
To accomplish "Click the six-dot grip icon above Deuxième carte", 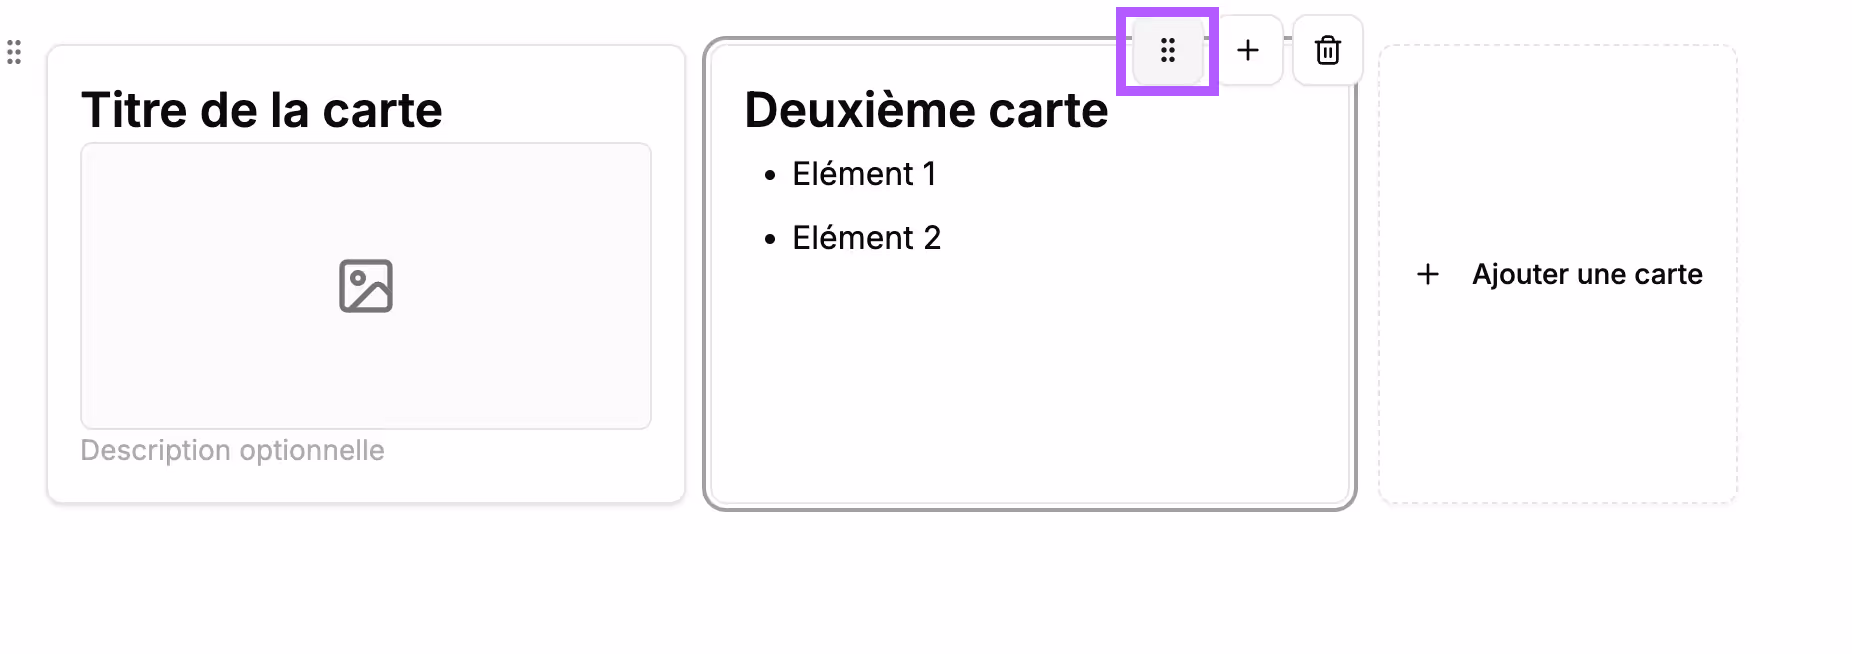I will pyautogui.click(x=1166, y=51).
